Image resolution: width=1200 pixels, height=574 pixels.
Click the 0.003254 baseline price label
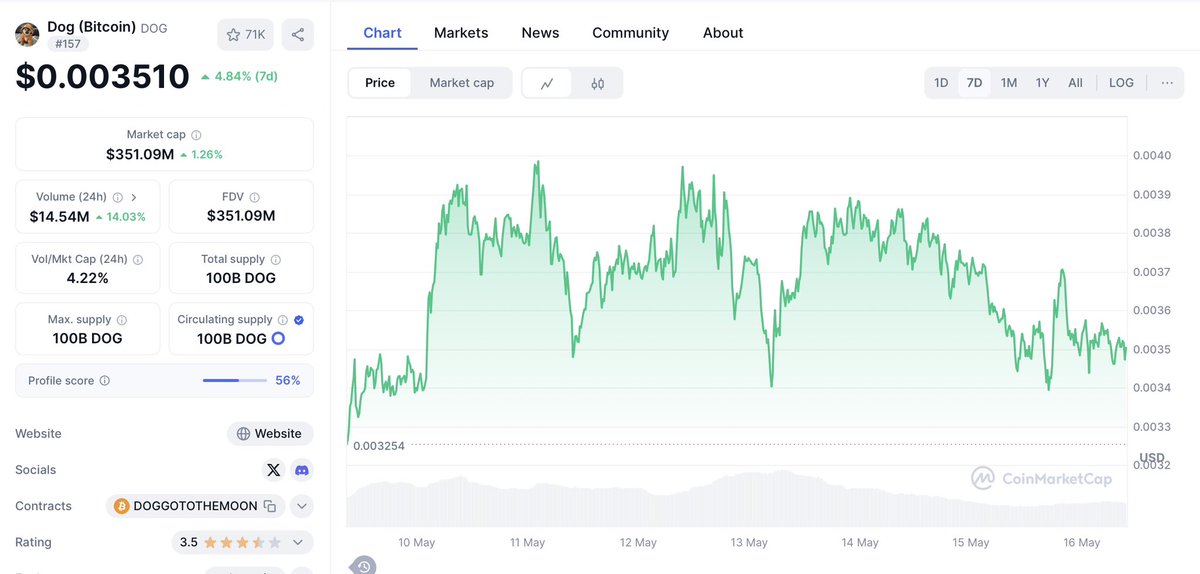click(x=379, y=446)
